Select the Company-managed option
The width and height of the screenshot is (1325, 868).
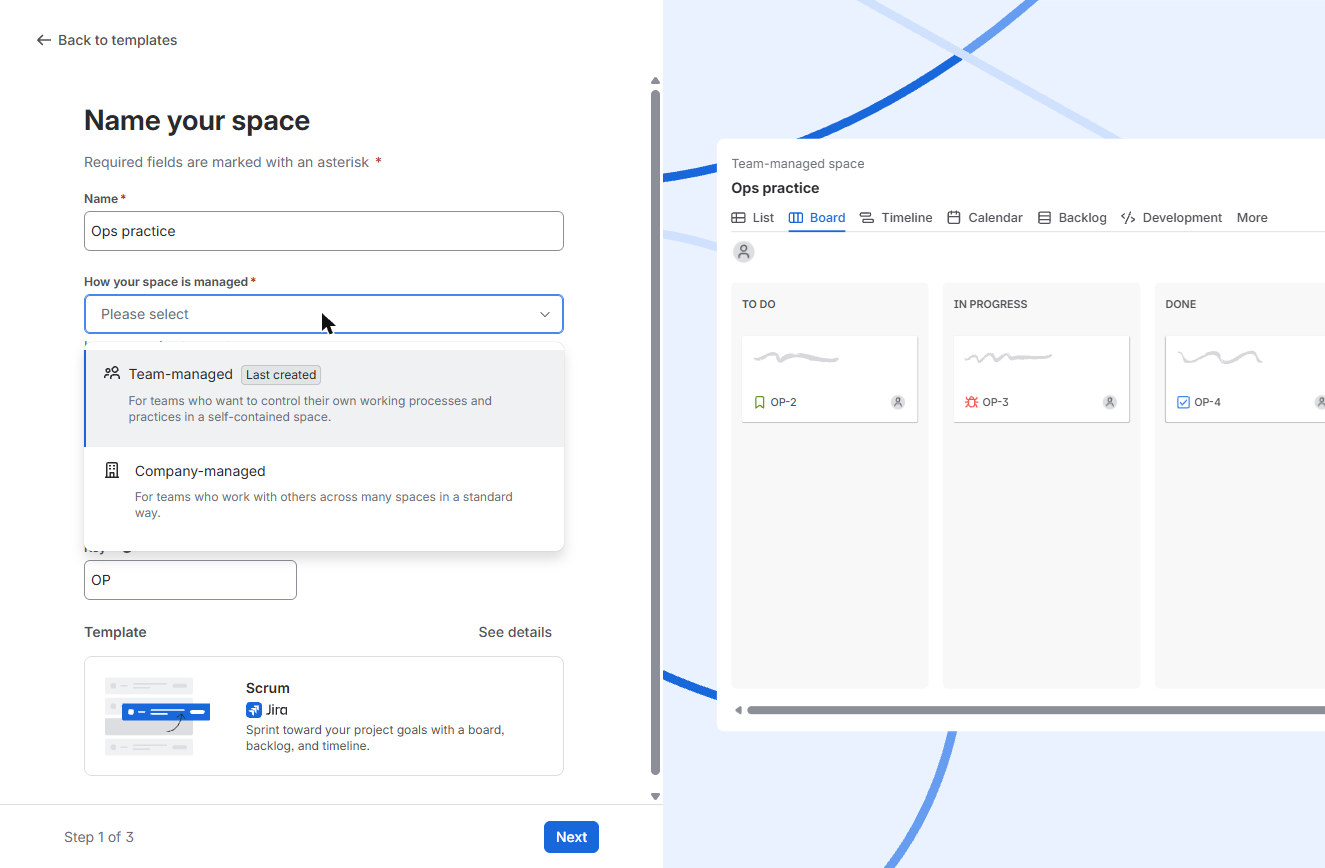pyautogui.click(x=324, y=495)
